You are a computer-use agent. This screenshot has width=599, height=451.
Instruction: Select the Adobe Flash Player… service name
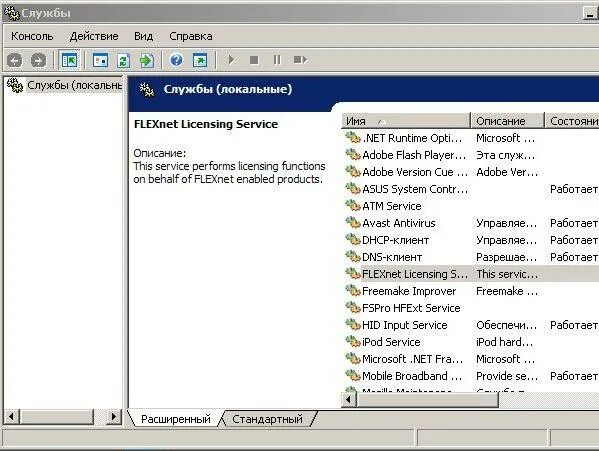[x=414, y=155]
